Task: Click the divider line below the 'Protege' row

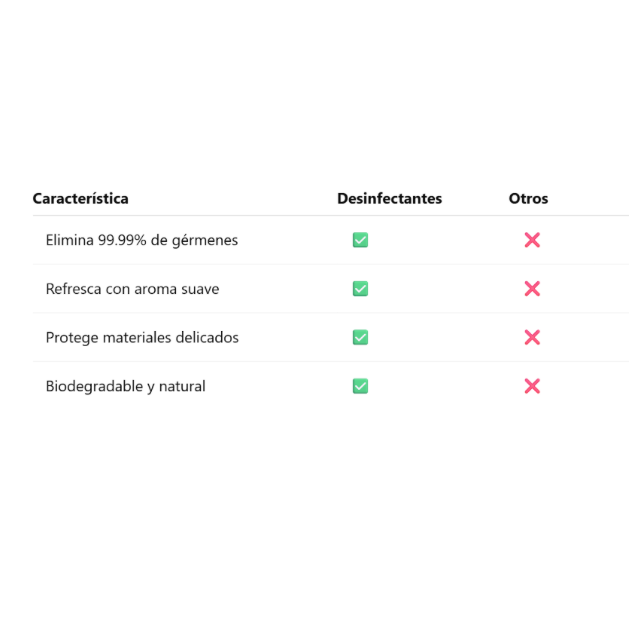Action: (x=330, y=361)
